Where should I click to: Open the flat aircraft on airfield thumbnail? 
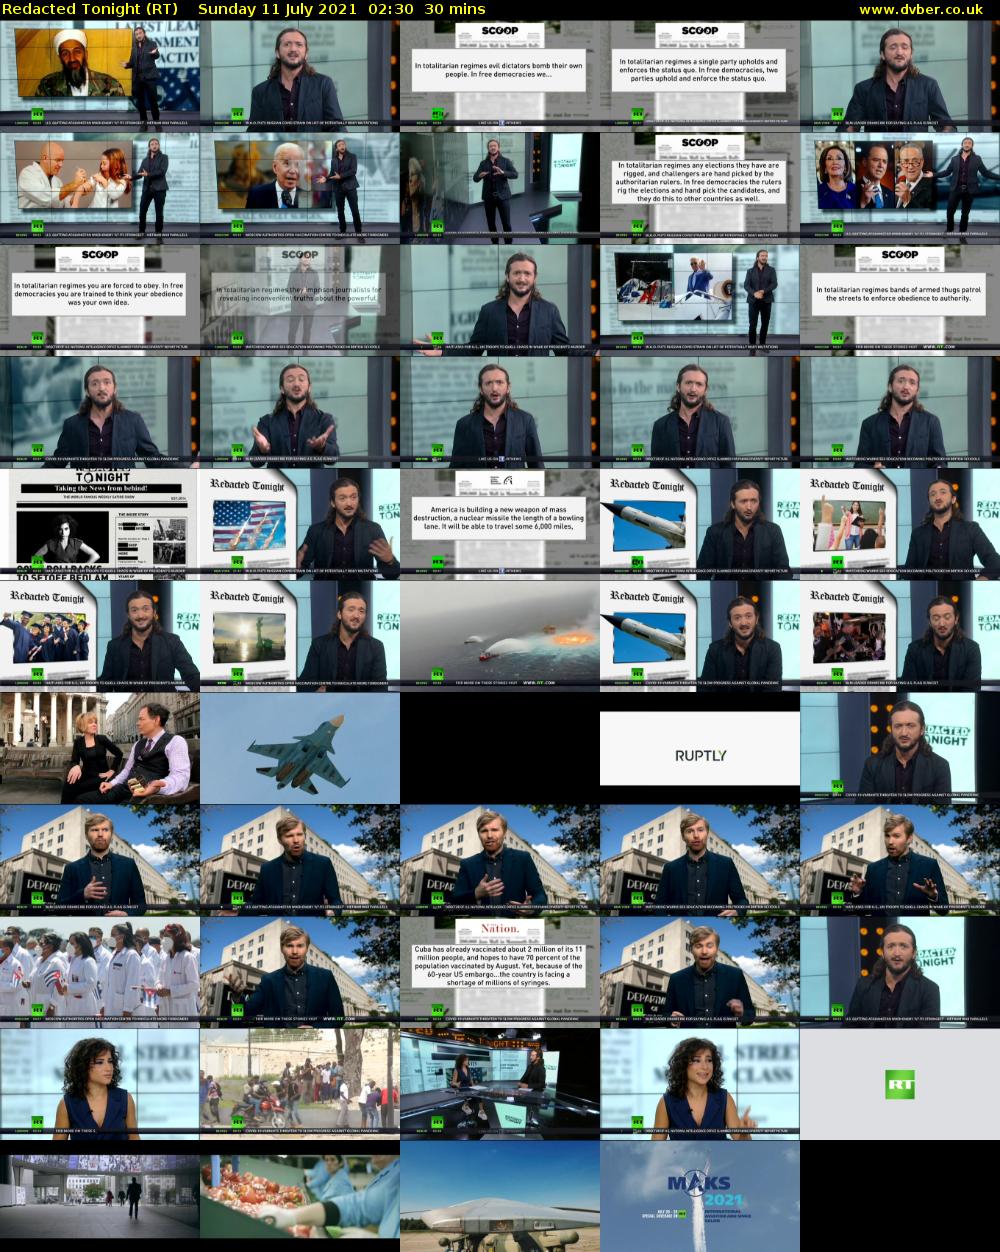point(500,1196)
